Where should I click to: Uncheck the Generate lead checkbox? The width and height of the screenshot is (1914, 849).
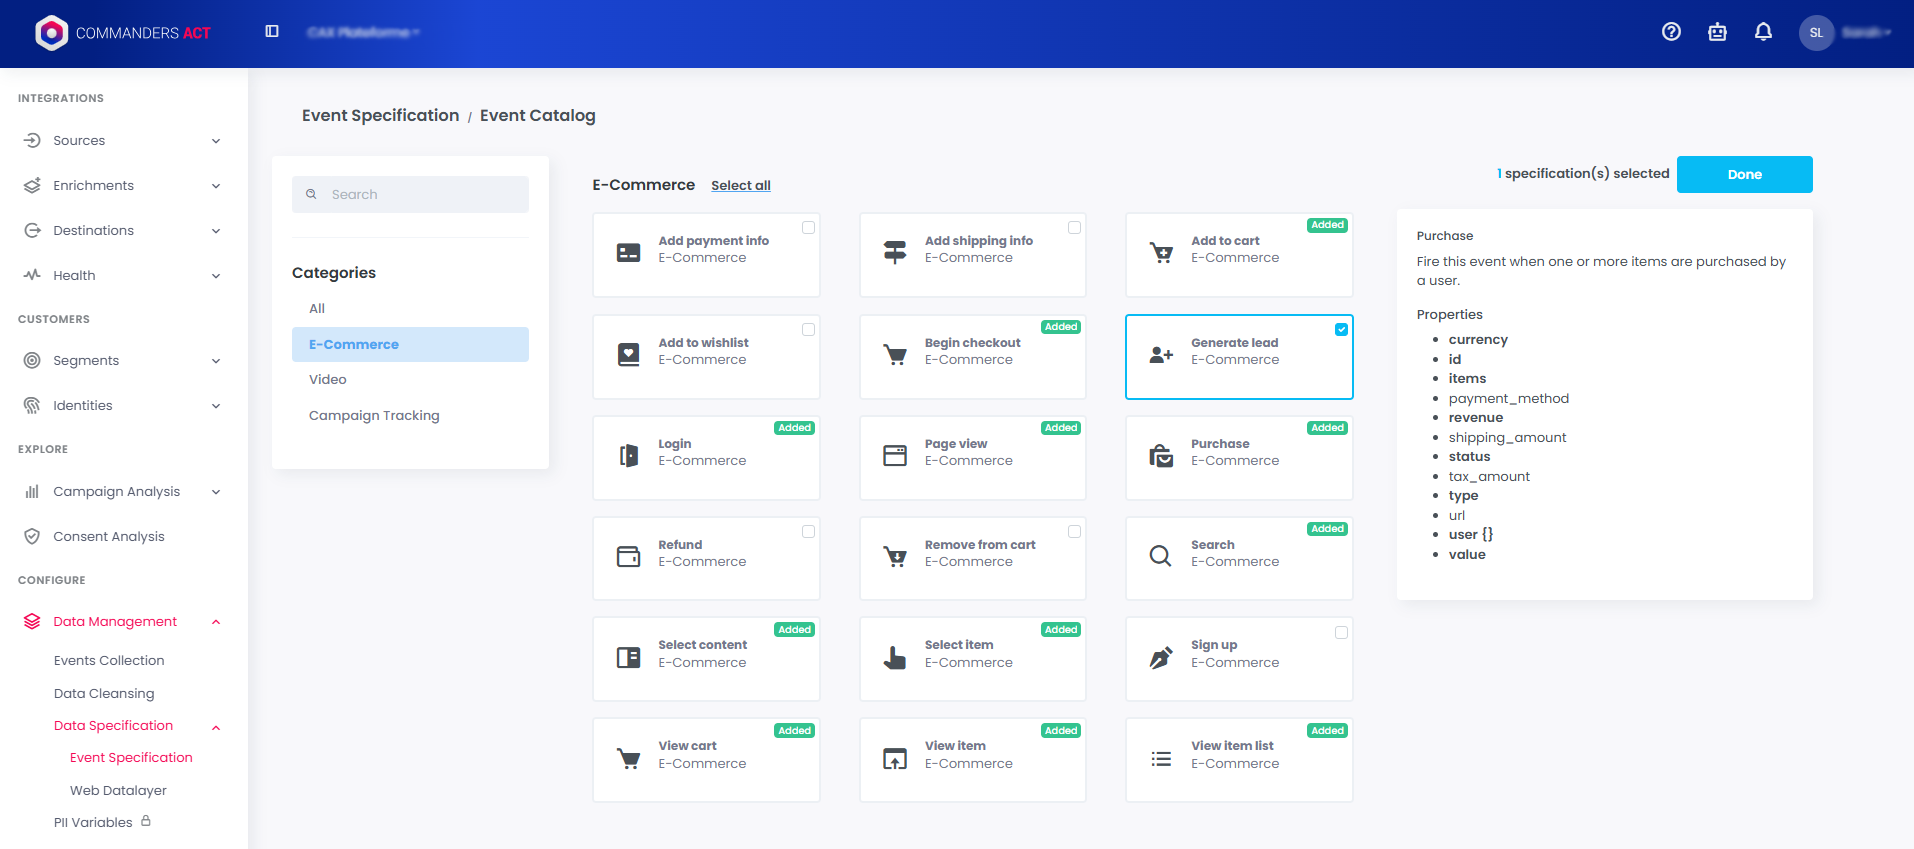pyautogui.click(x=1341, y=329)
